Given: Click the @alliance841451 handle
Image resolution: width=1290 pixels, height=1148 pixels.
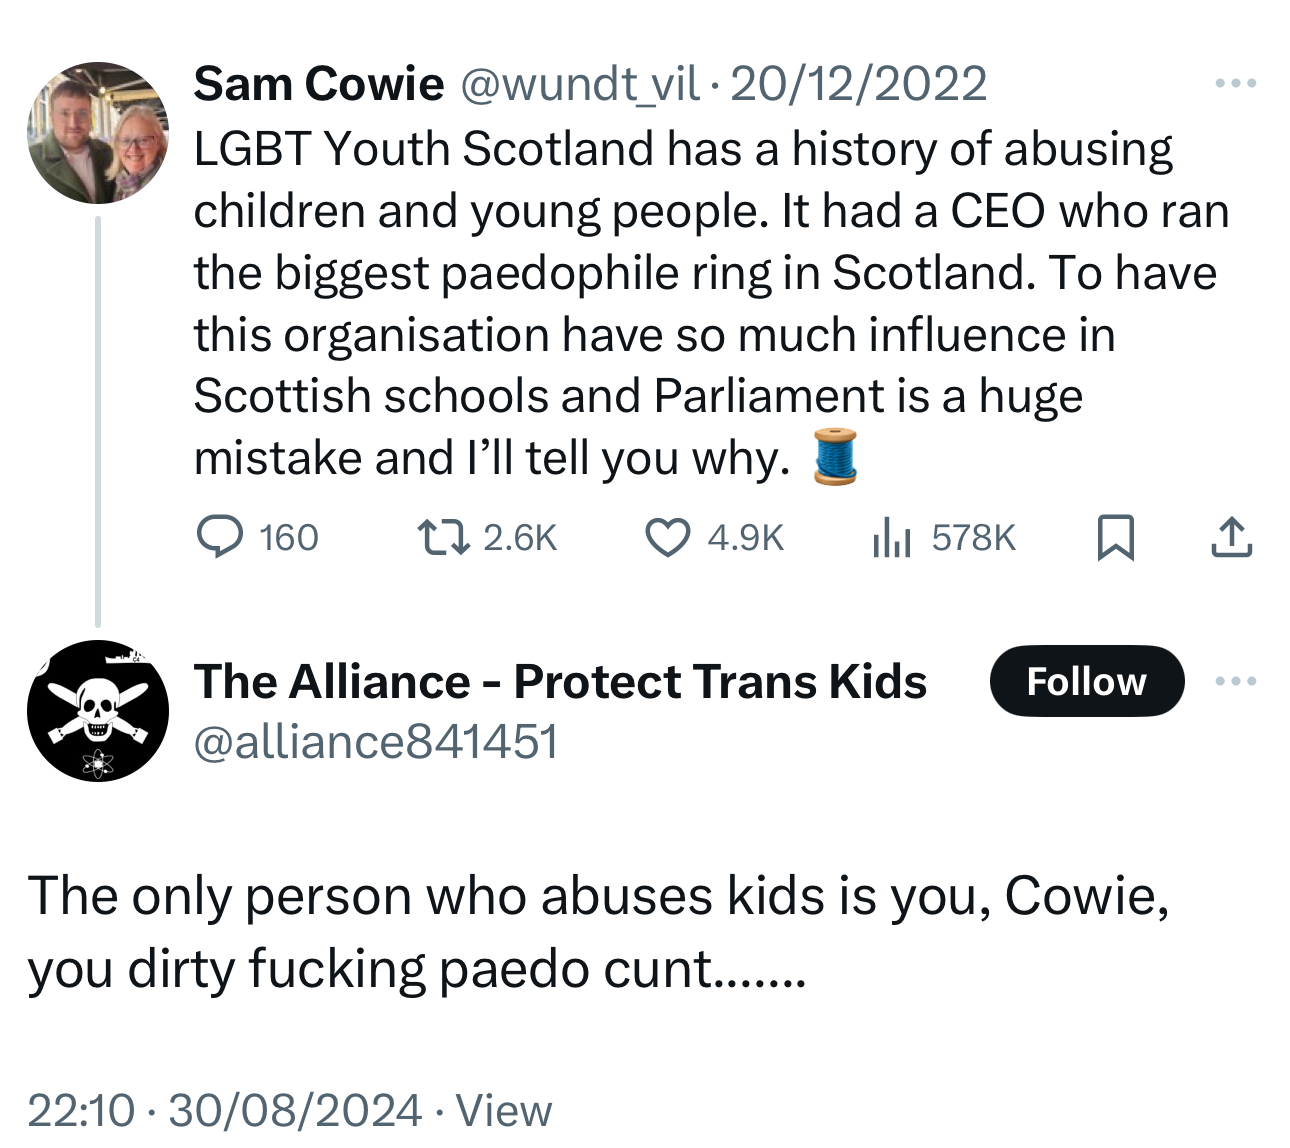Looking at the screenshot, I should (x=375, y=742).
